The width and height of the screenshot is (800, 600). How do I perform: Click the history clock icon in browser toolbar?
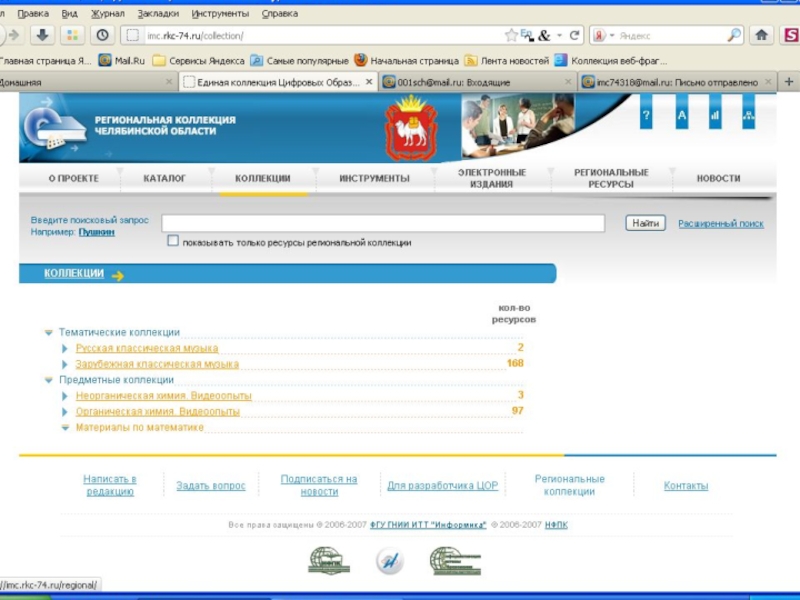coord(102,35)
